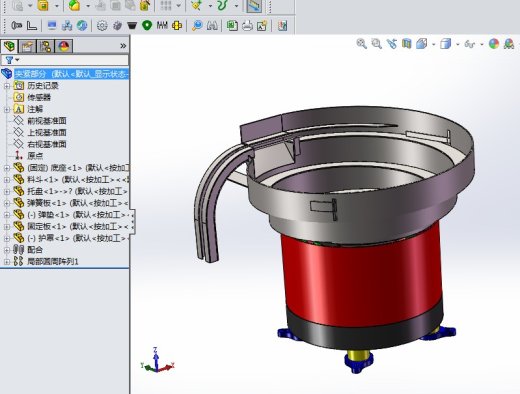Click the blue magnifier search icon

coord(197,26)
